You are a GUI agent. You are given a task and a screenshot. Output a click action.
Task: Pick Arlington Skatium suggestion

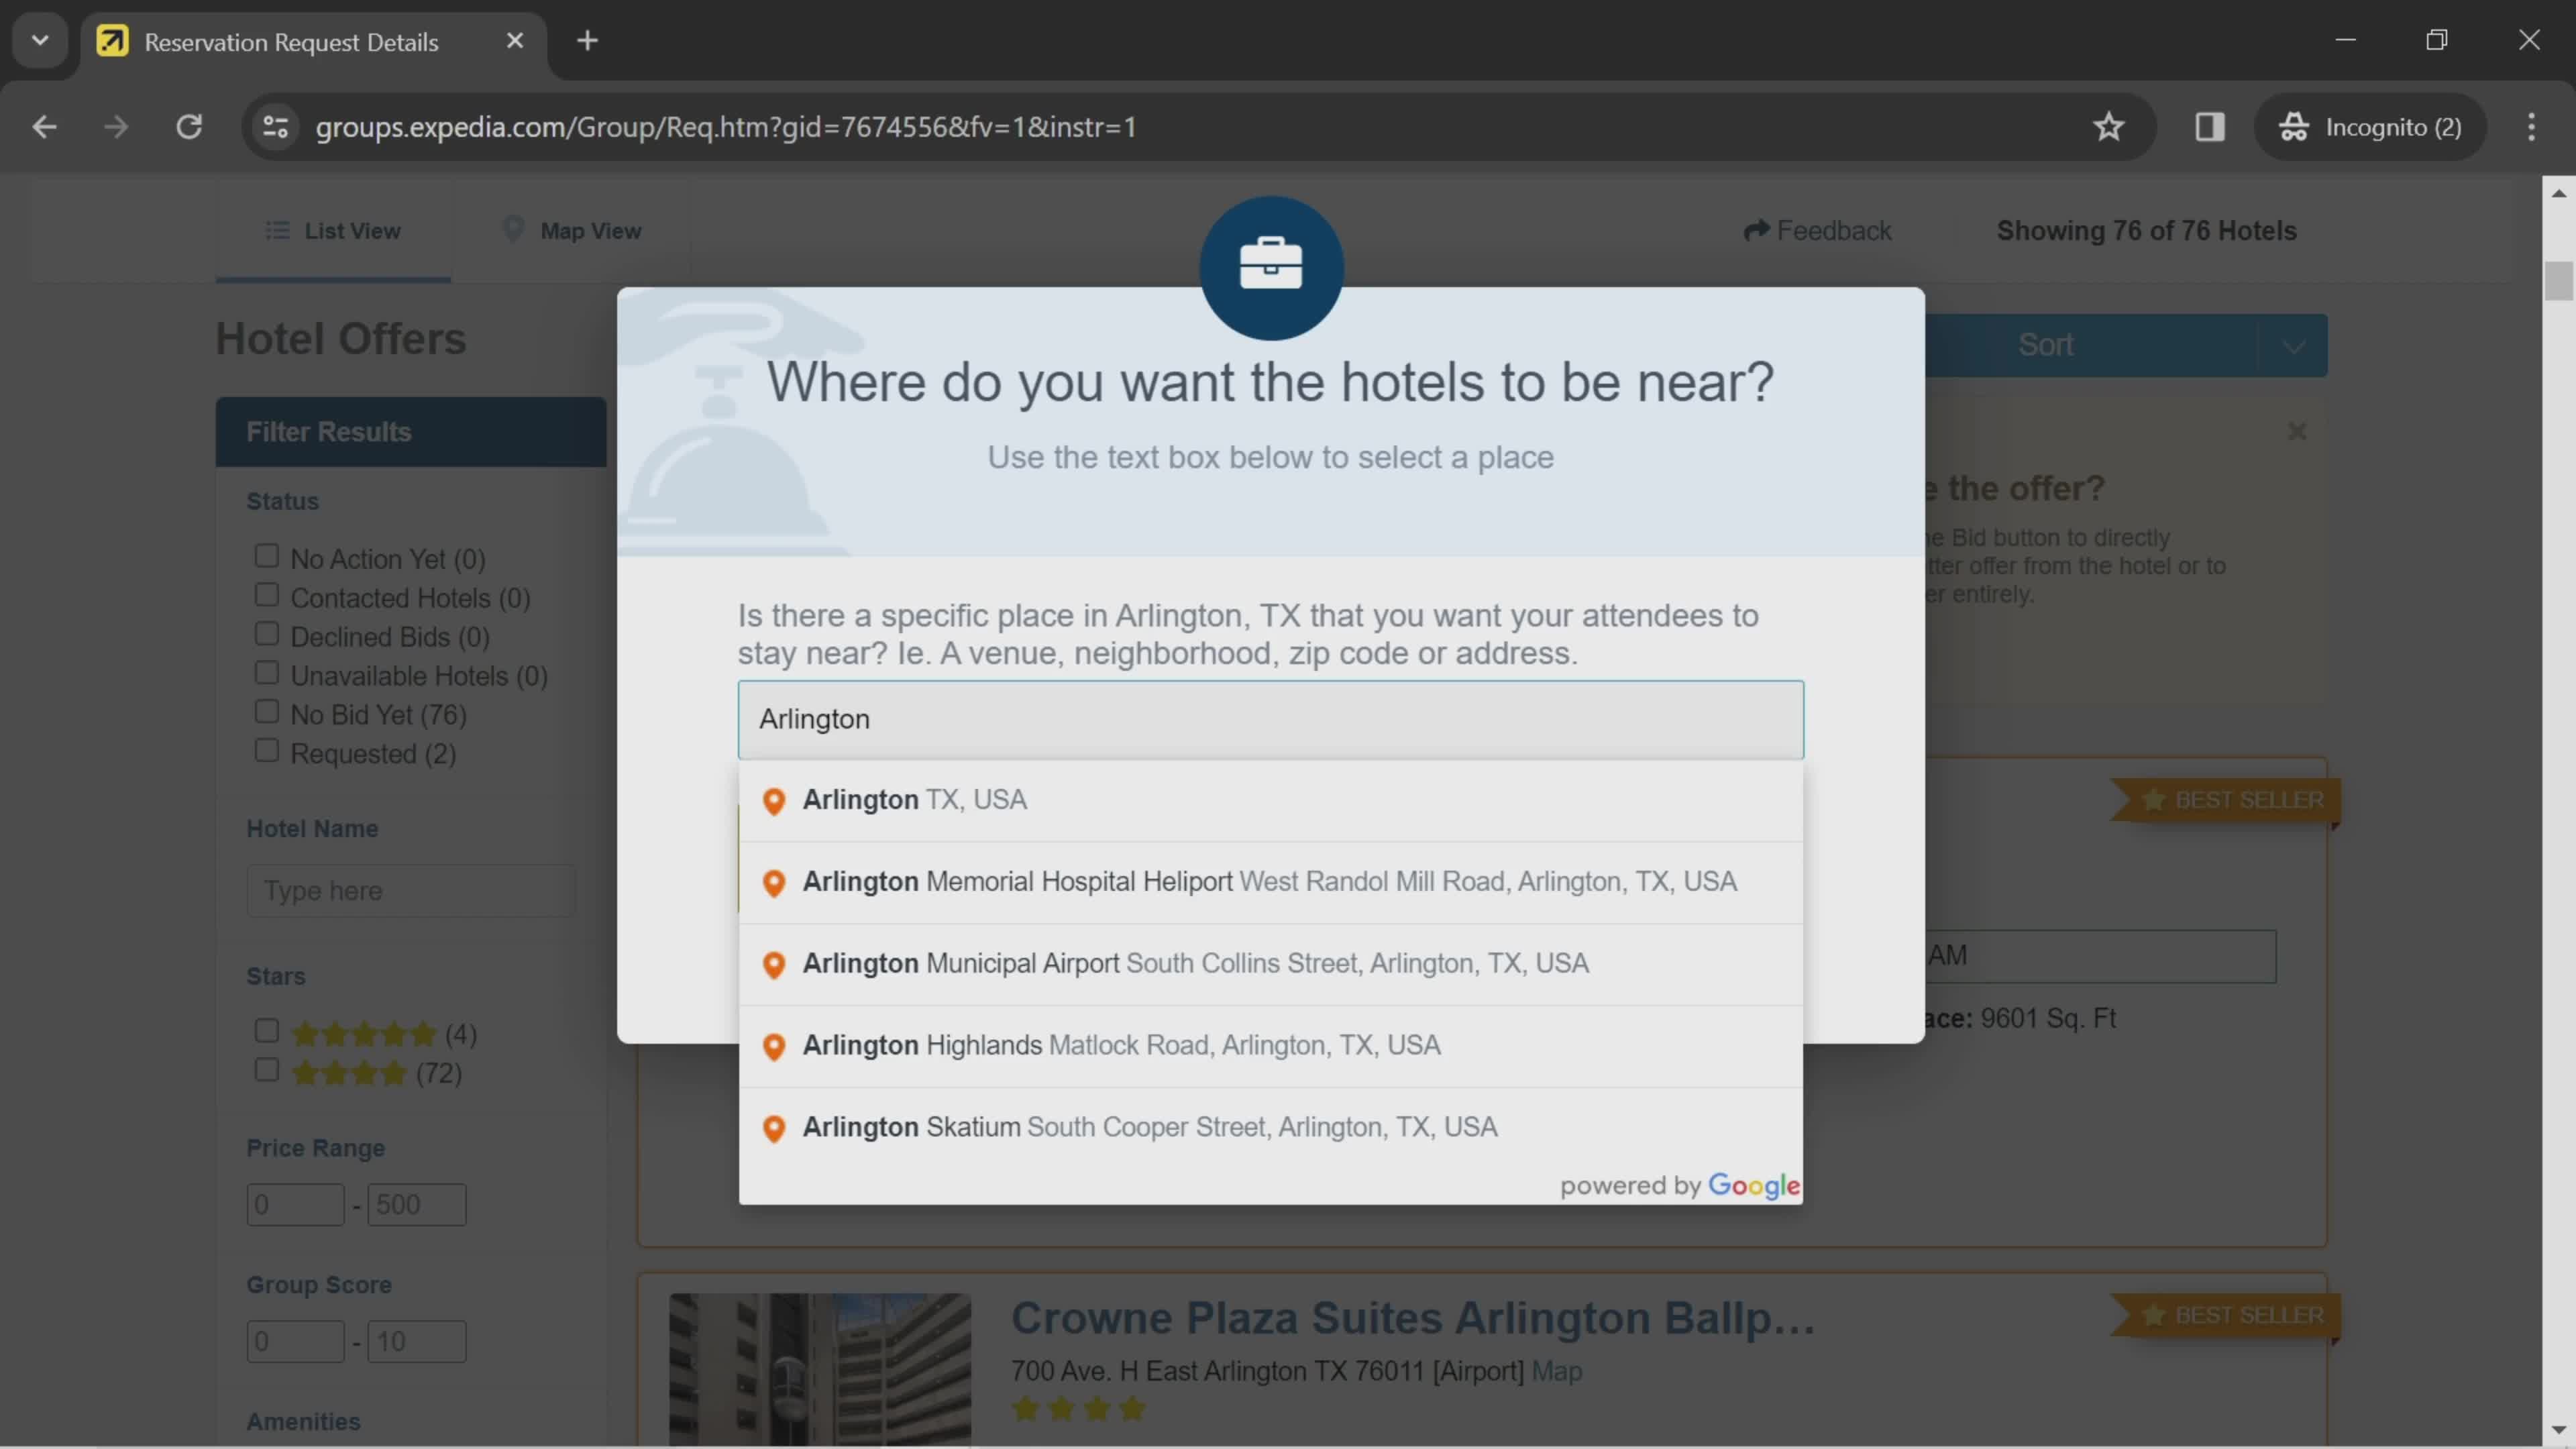point(1271,1128)
